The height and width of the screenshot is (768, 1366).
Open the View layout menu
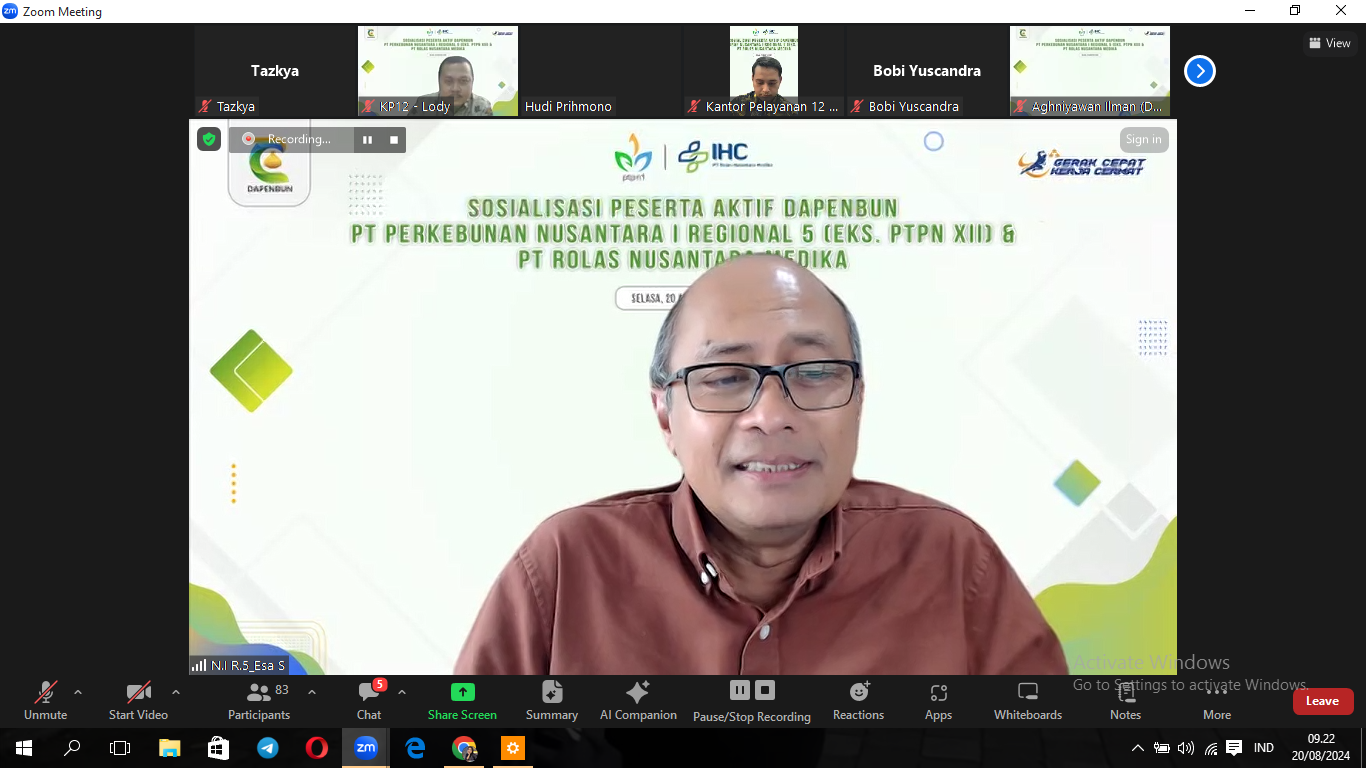[1329, 43]
